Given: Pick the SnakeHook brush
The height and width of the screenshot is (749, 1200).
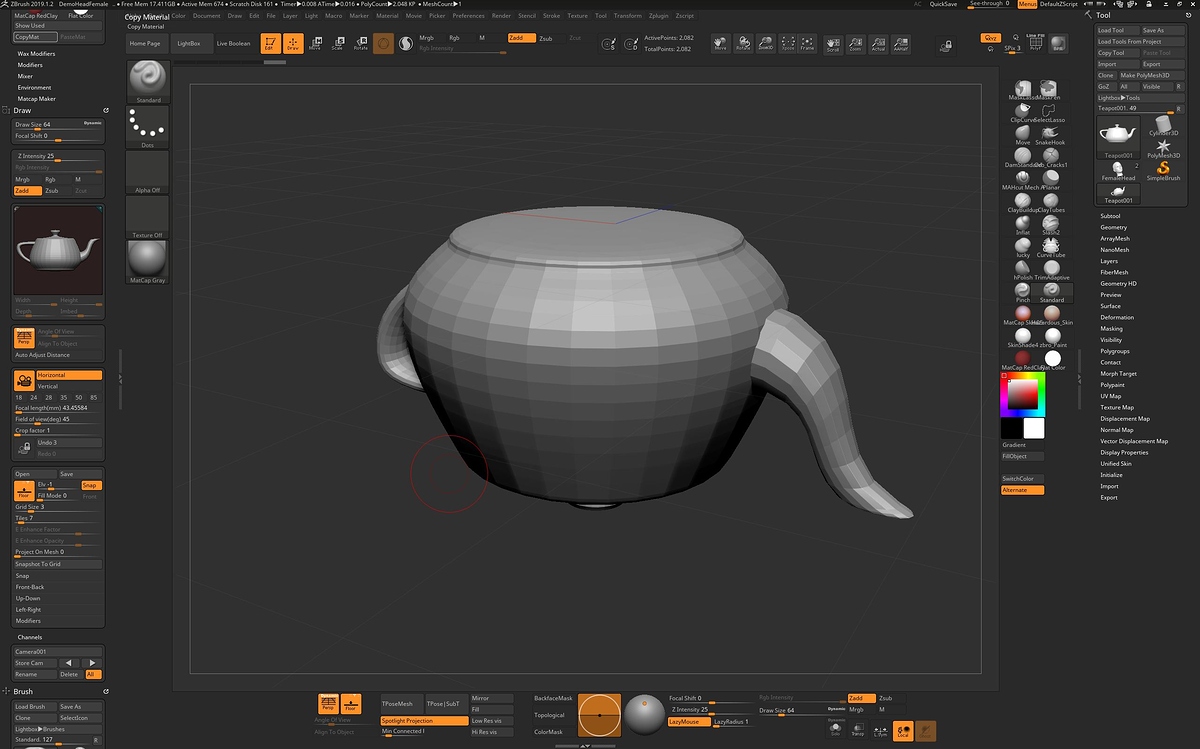Looking at the screenshot, I should [x=1050, y=135].
